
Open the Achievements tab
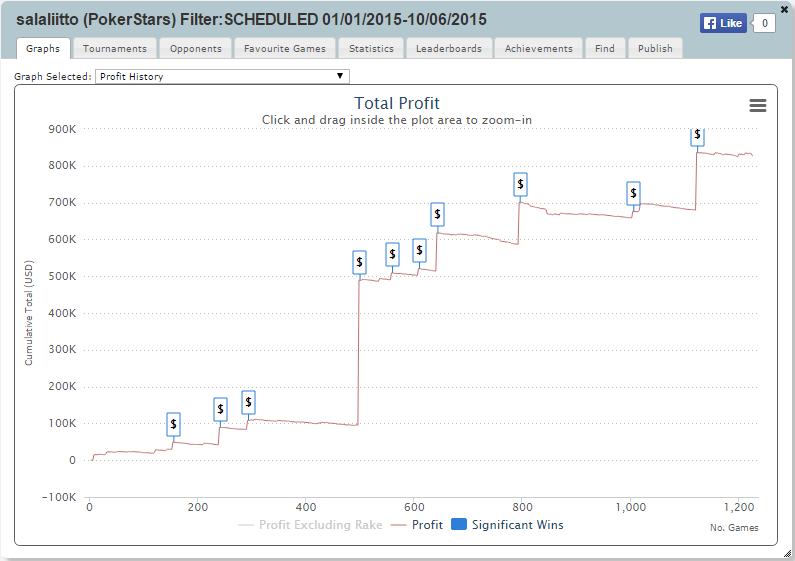point(538,49)
